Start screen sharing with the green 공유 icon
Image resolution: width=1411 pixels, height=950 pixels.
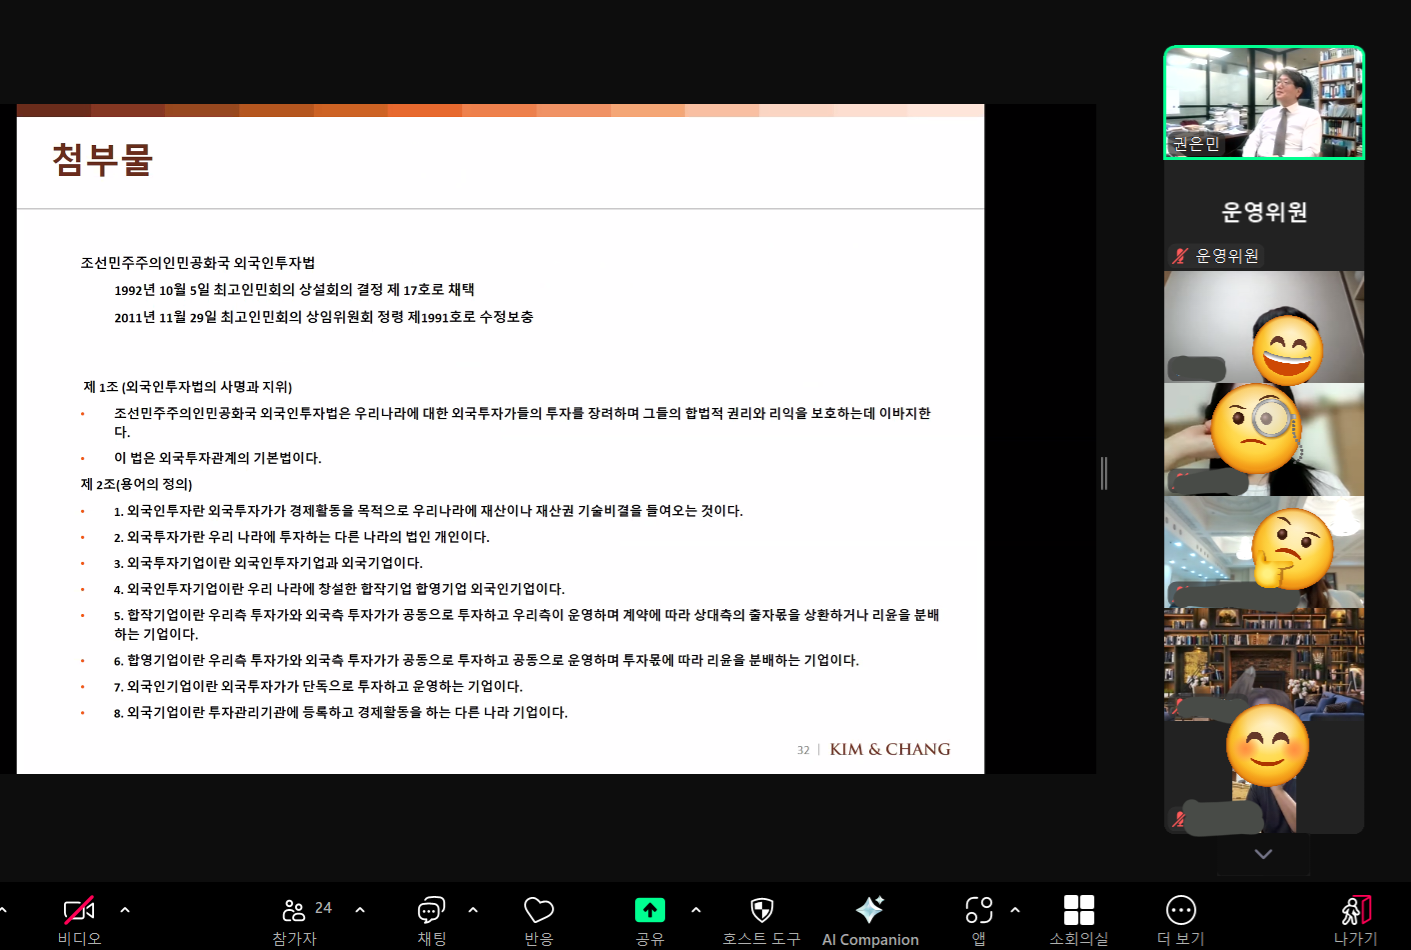[x=650, y=910]
